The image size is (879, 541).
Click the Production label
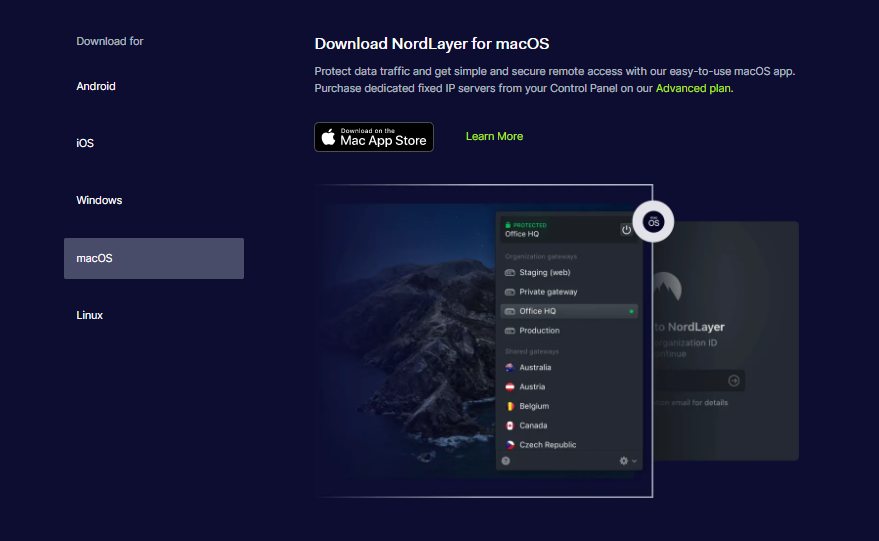click(x=539, y=331)
